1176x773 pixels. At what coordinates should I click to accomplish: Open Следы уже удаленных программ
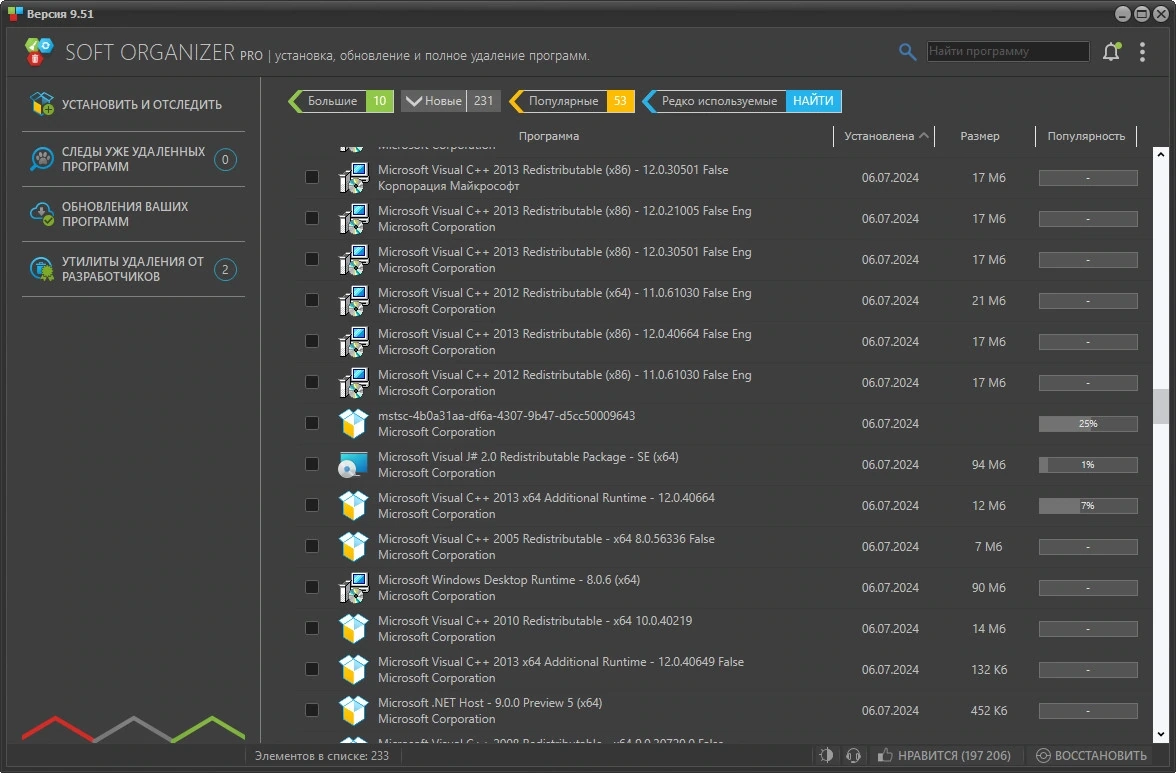134,159
